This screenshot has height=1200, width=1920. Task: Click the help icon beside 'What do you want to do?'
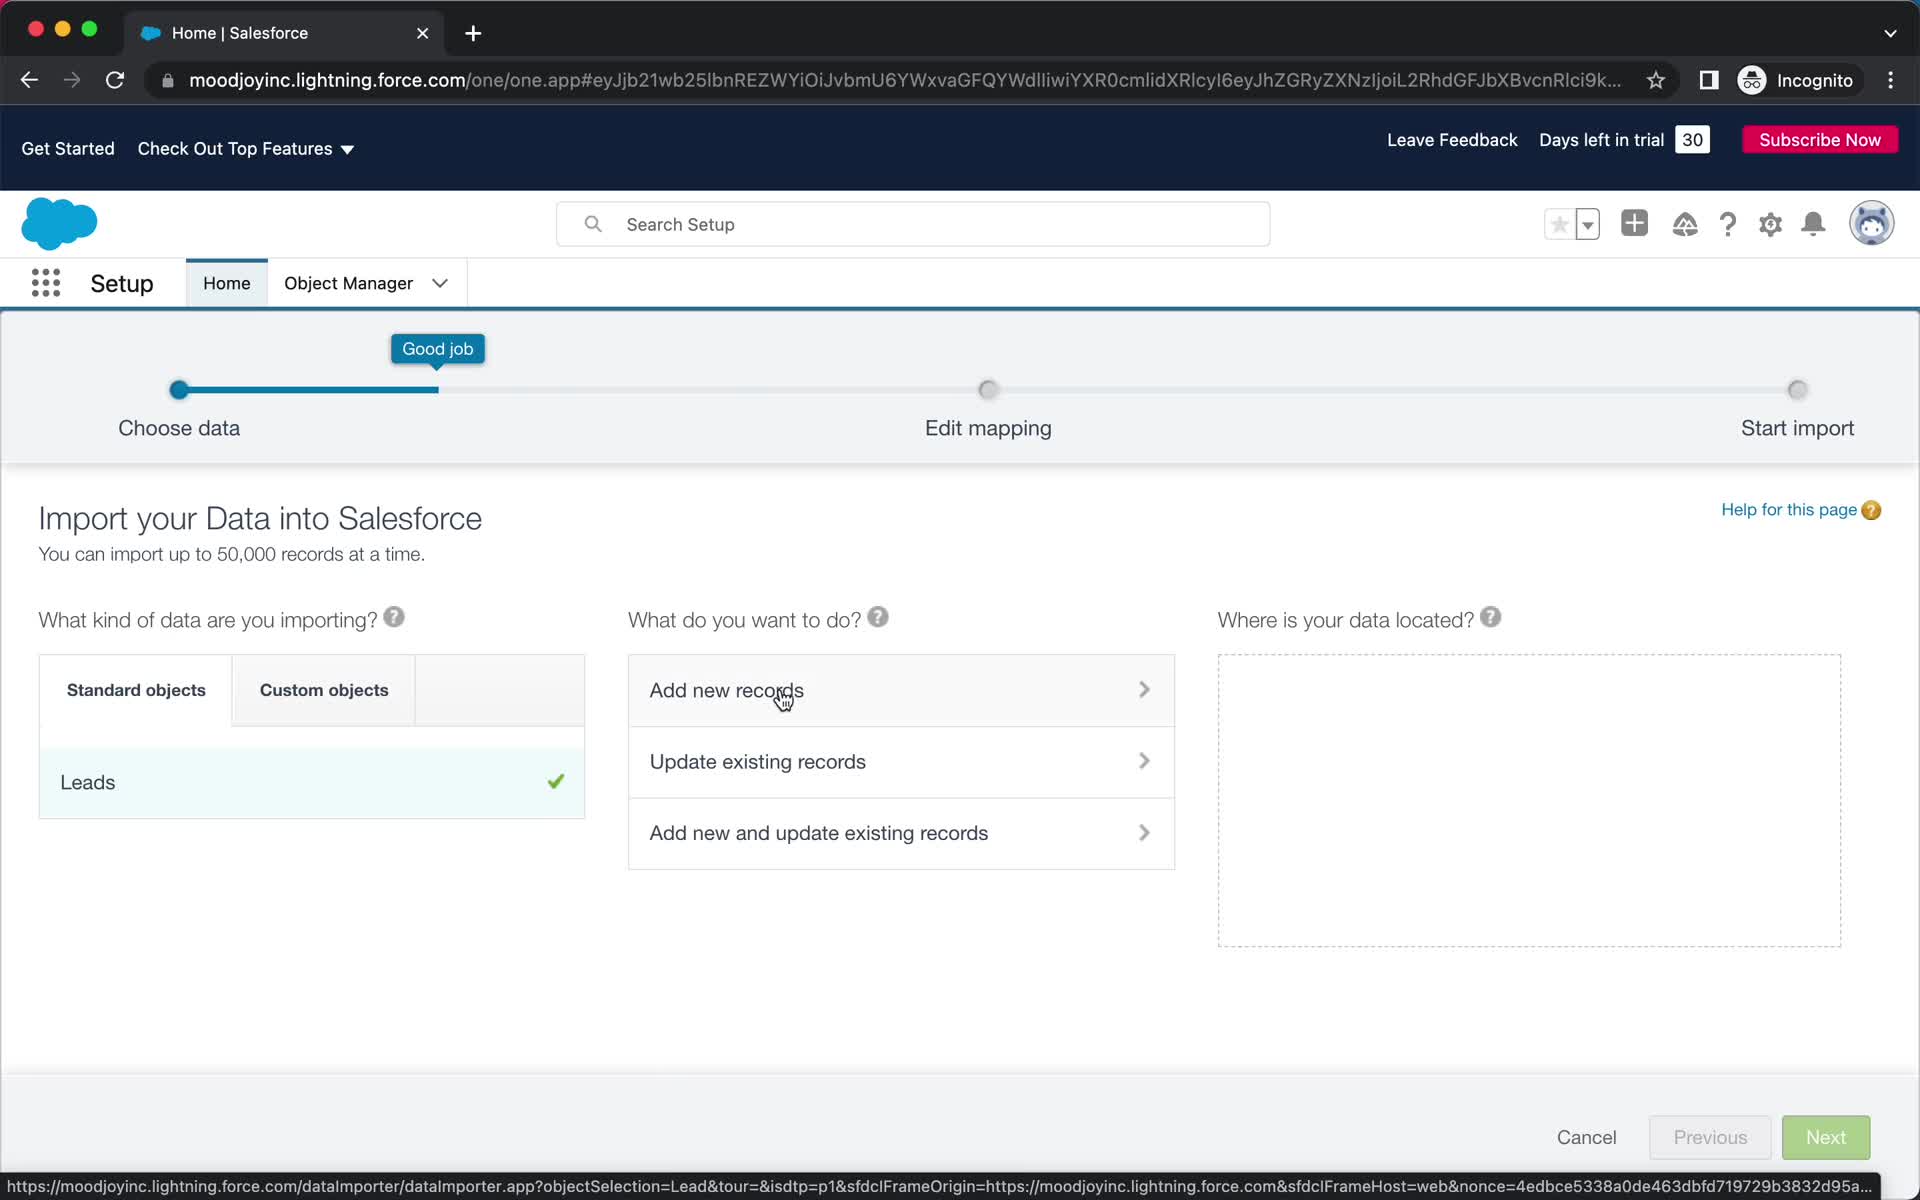click(x=878, y=617)
